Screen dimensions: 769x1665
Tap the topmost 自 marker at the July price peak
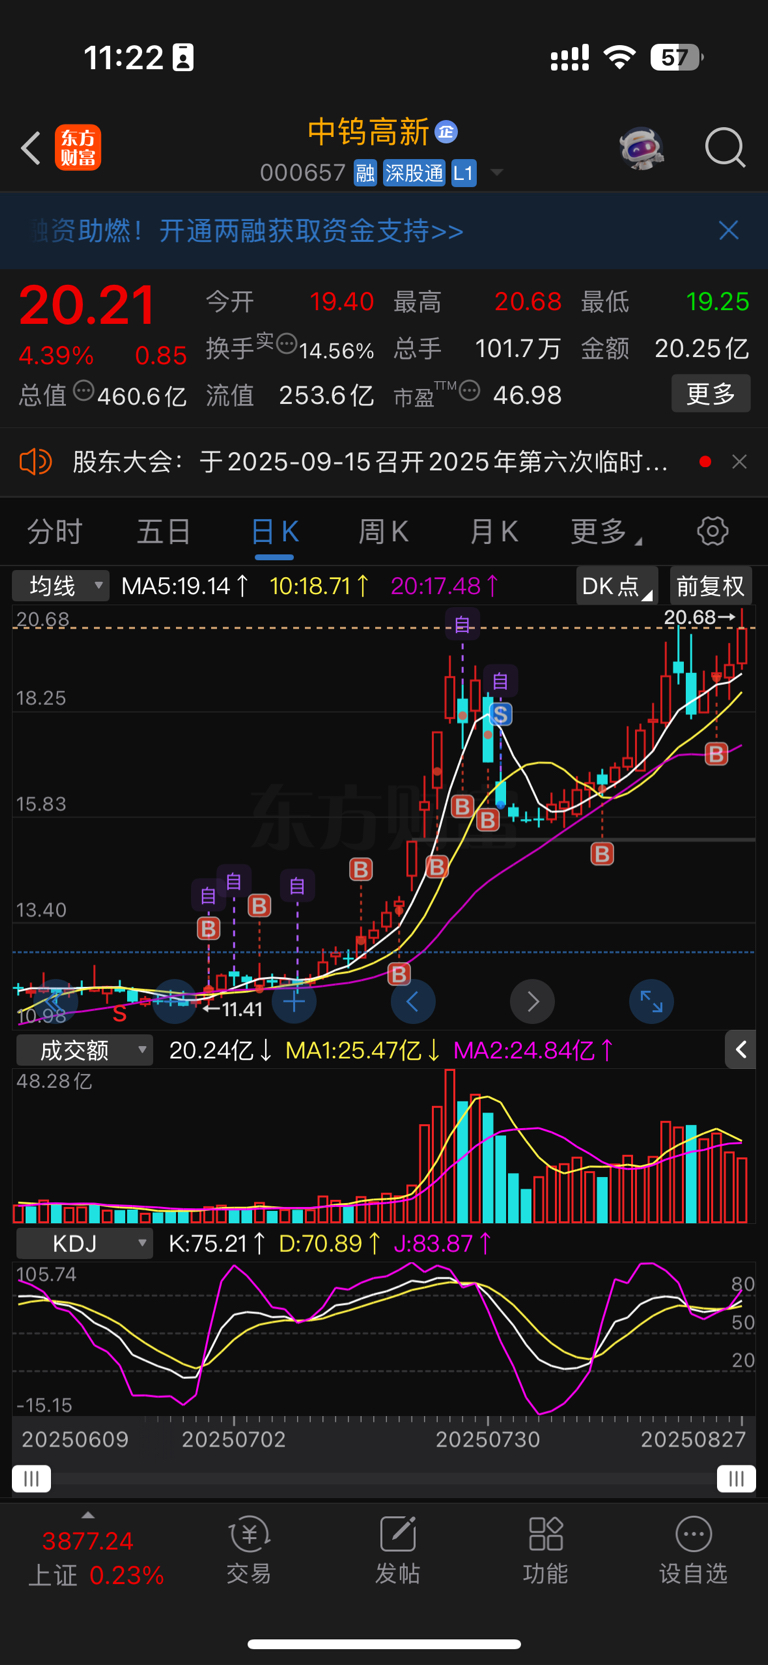click(463, 625)
